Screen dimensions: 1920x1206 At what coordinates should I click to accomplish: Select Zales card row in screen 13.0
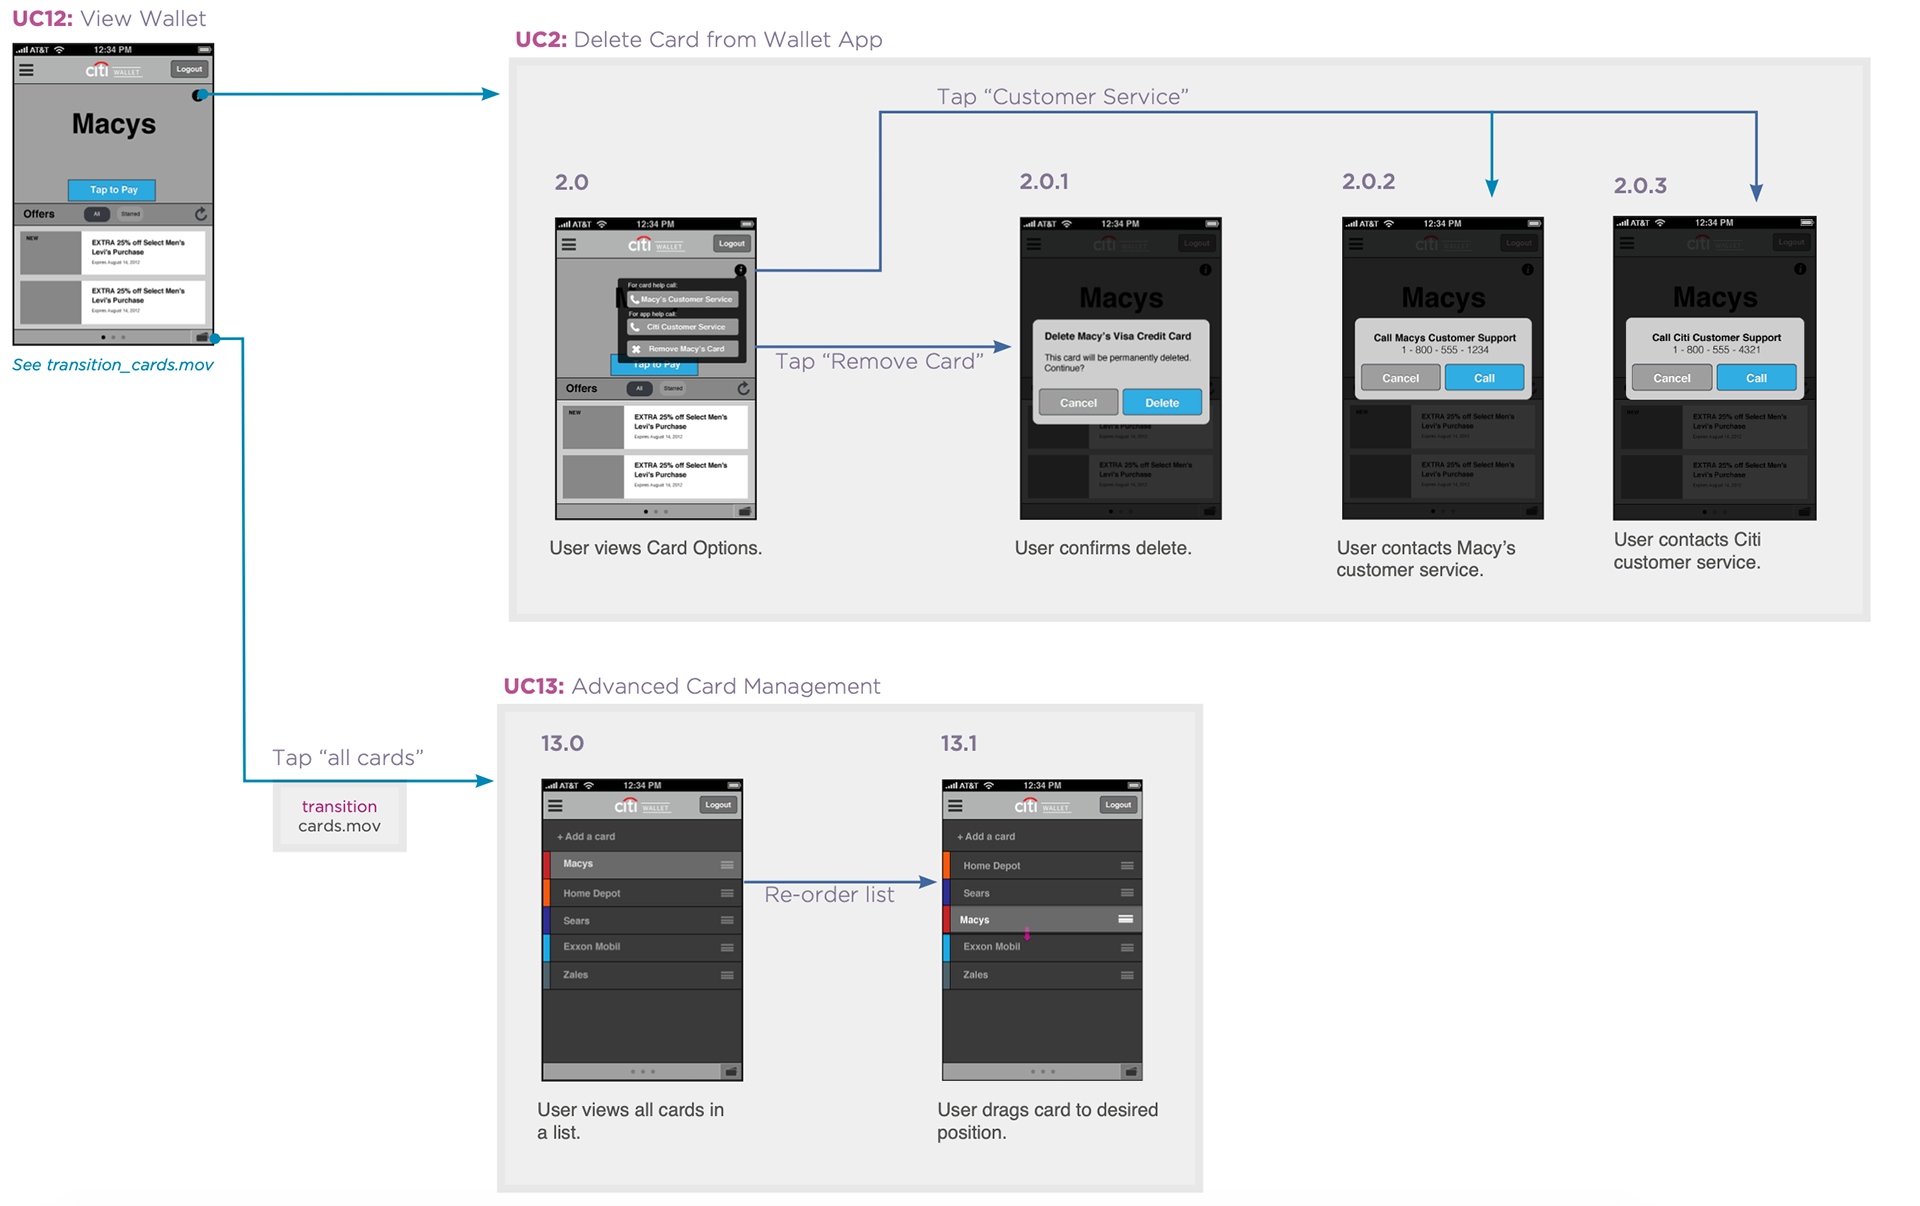(x=642, y=975)
